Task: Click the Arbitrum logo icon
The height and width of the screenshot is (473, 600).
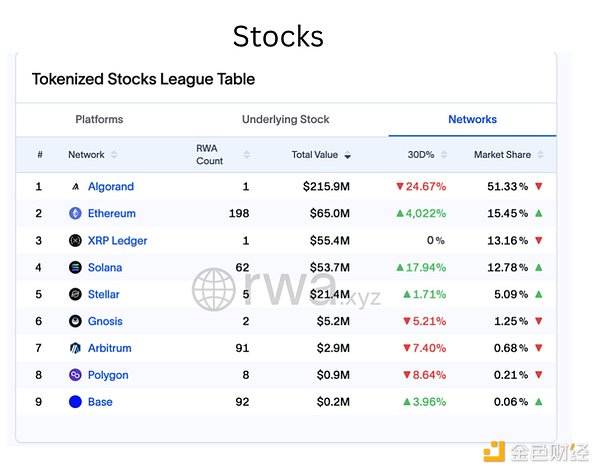Action: (75, 349)
